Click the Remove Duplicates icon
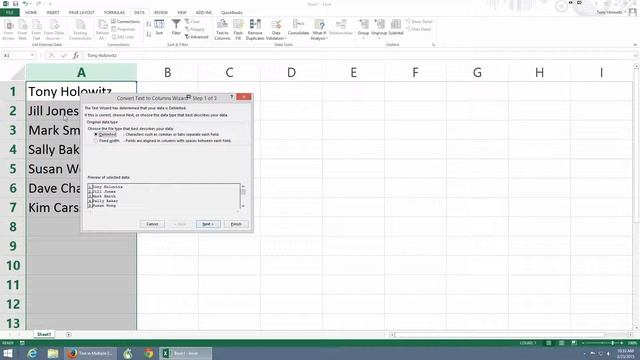The height and width of the screenshot is (360, 640). click(255, 29)
